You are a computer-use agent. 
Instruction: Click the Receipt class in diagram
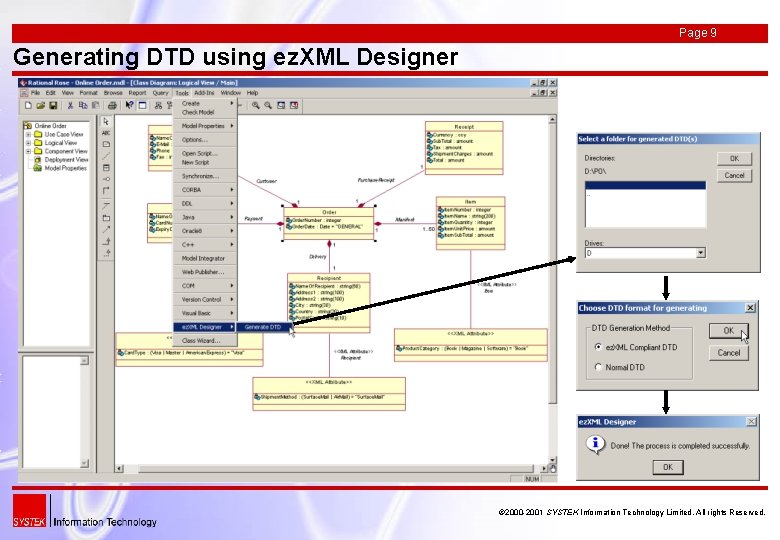[464, 148]
